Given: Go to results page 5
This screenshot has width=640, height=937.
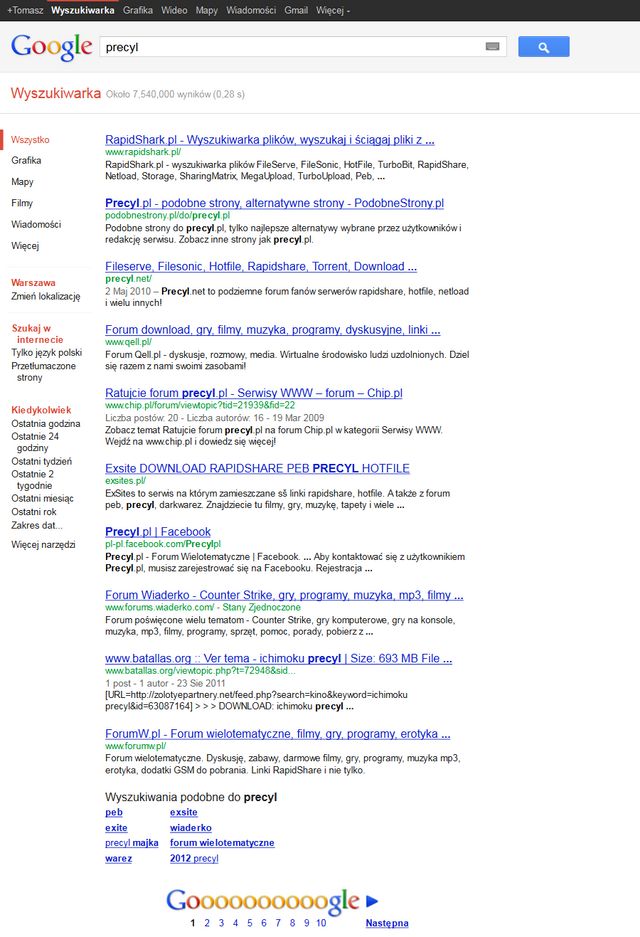Looking at the screenshot, I should [x=250, y=923].
